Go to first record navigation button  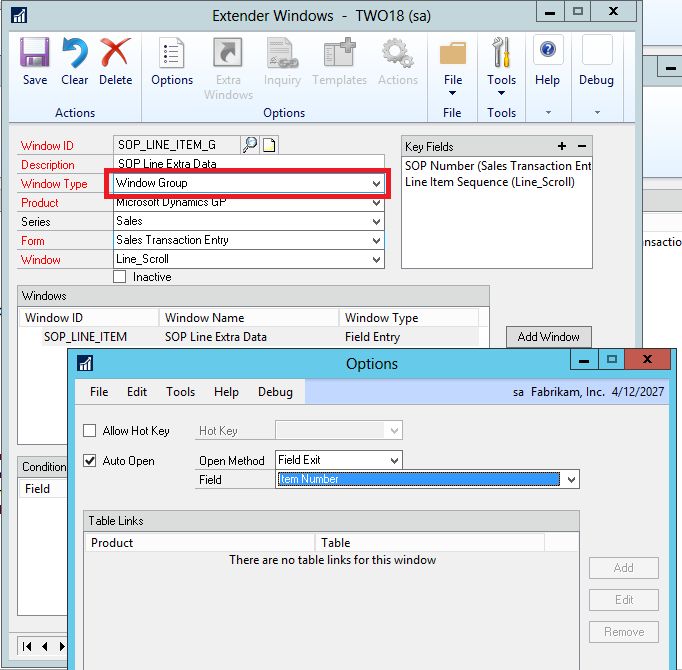pyautogui.click(x=27, y=646)
